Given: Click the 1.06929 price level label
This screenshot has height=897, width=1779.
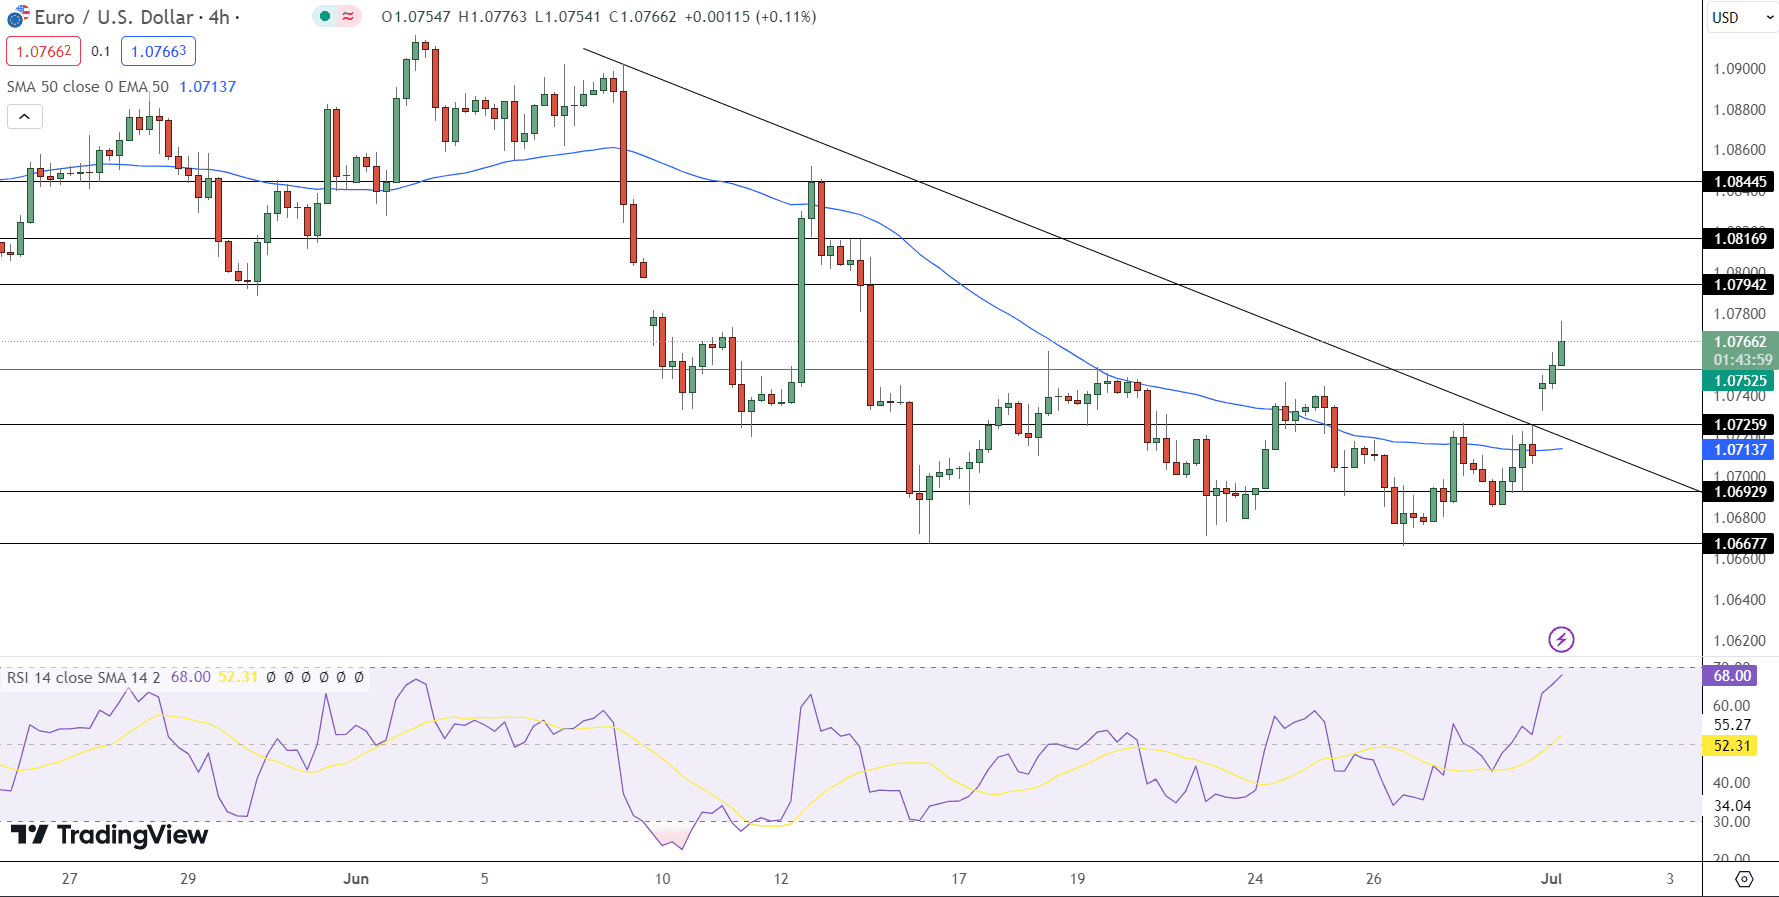Looking at the screenshot, I should point(1740,492).
